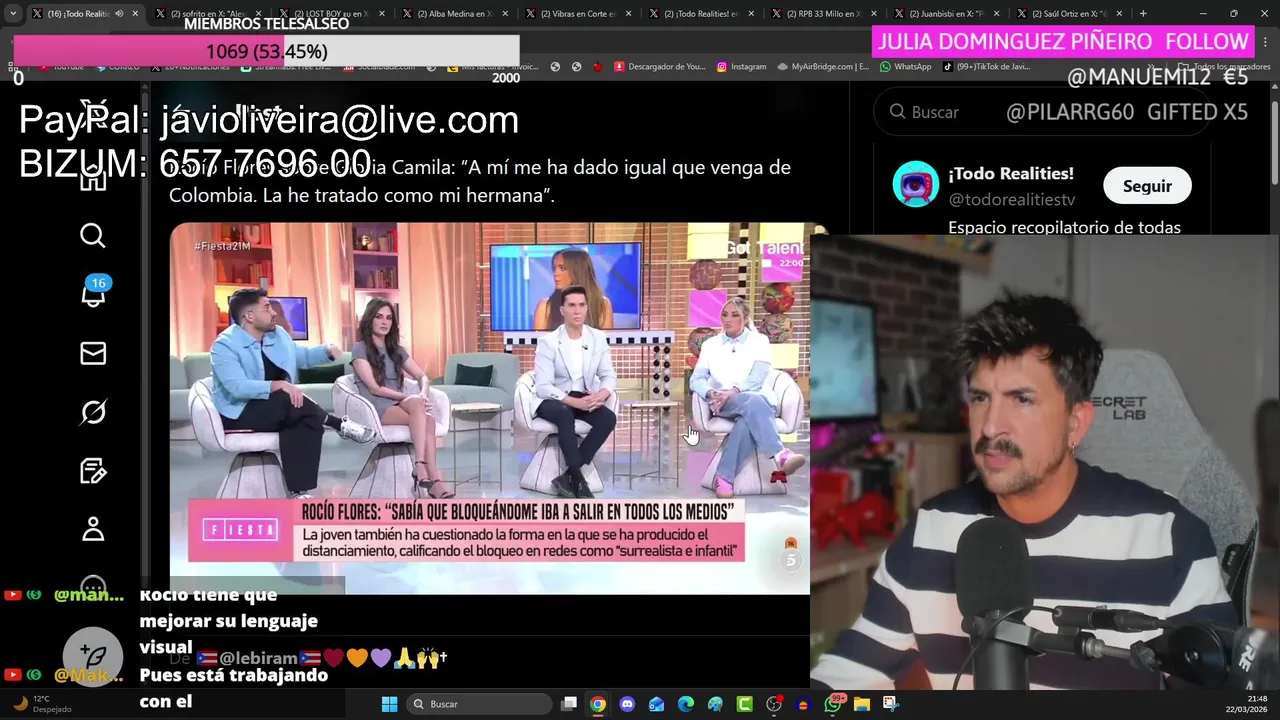Open Snipping Tool in the taskbar
The width and height of the screenshot is (1280, 720).
[x=891, y=704]
